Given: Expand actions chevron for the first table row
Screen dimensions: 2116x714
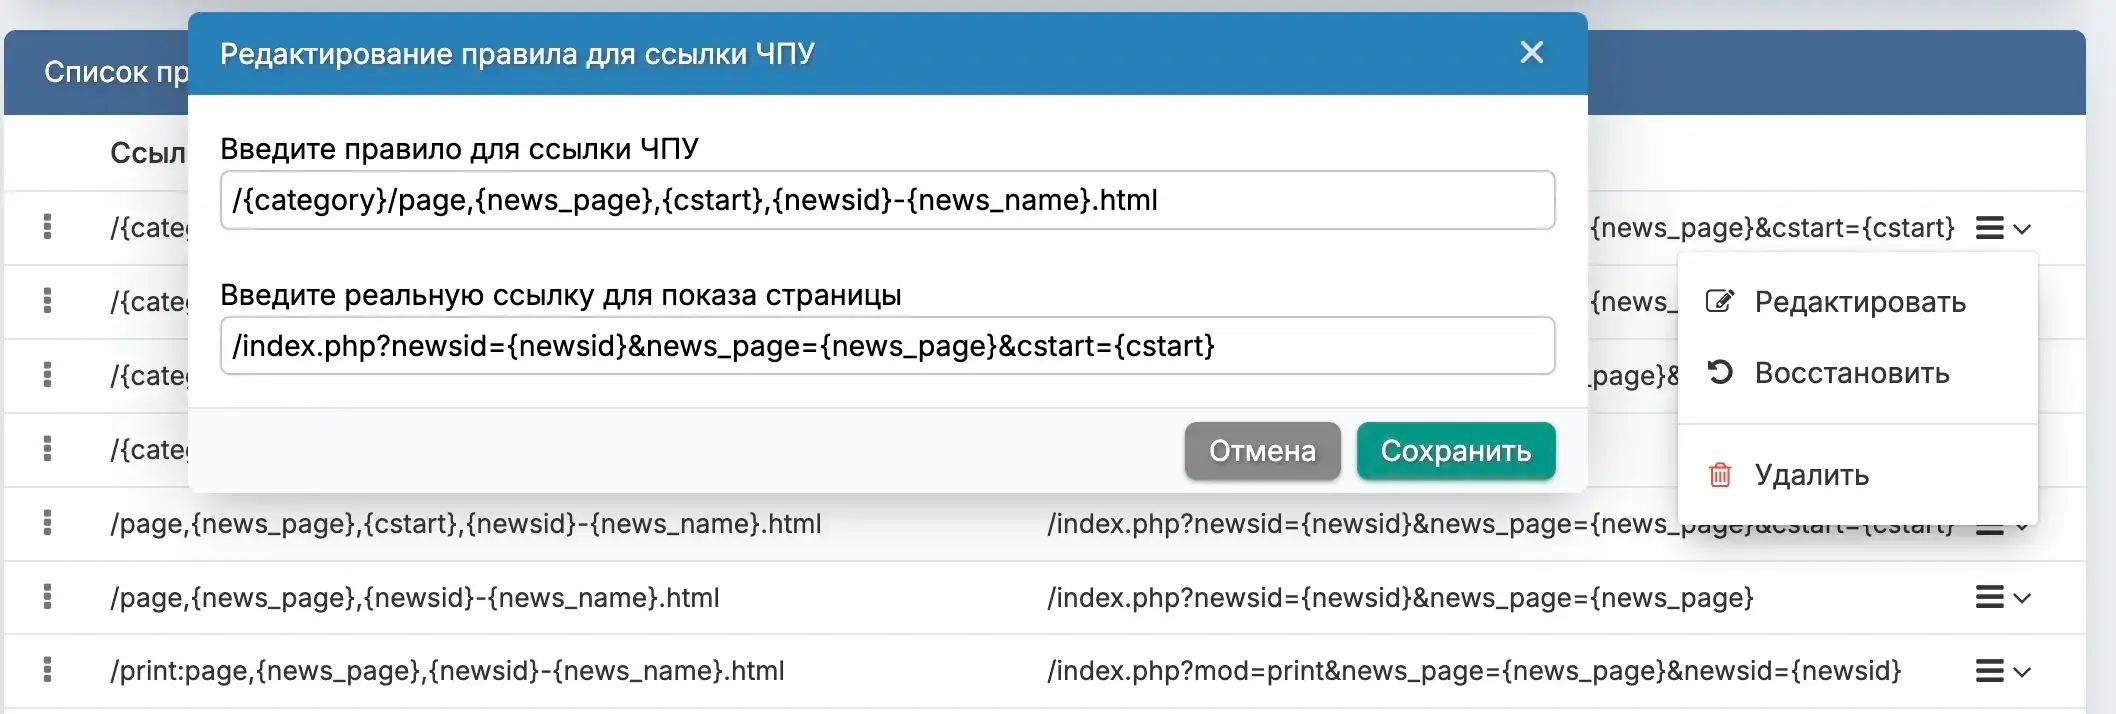Looking at the screenshot, I should tap(2022, 229).
